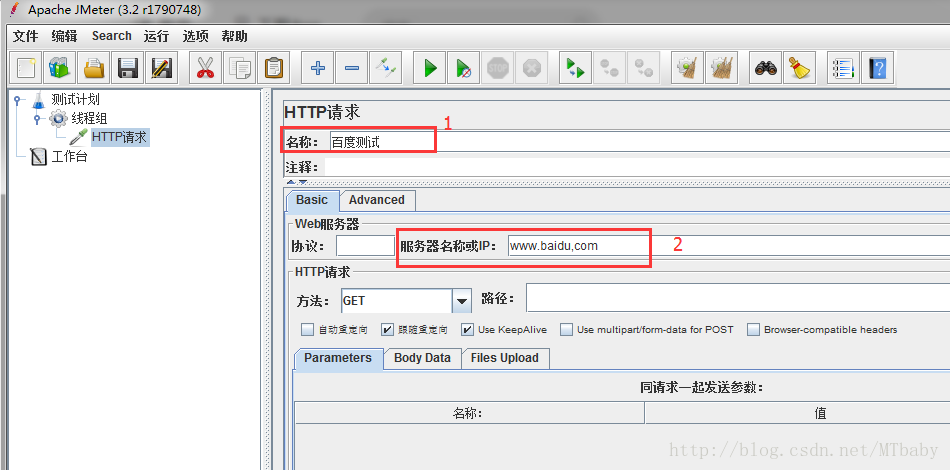Click the 名称 field containing 百度测试

click(x=639, y=142)
